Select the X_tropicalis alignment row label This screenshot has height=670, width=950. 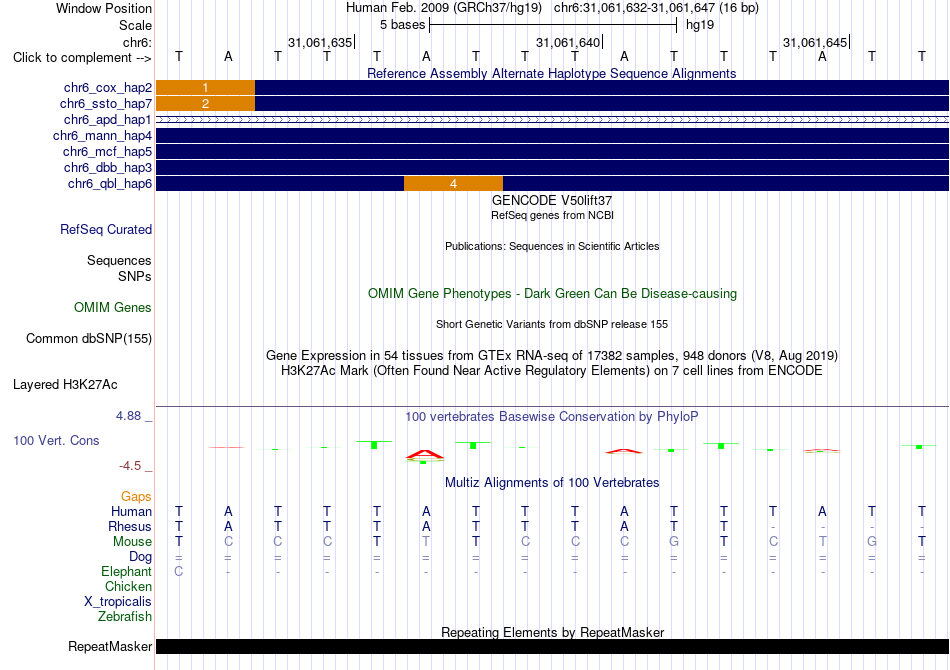coord(118,602)
